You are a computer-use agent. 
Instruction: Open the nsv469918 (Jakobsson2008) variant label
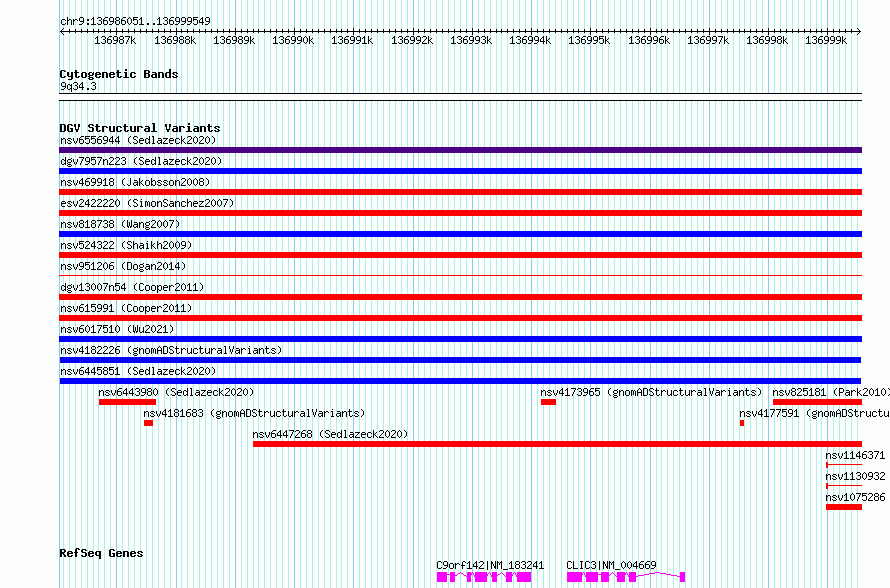point(135,182)
